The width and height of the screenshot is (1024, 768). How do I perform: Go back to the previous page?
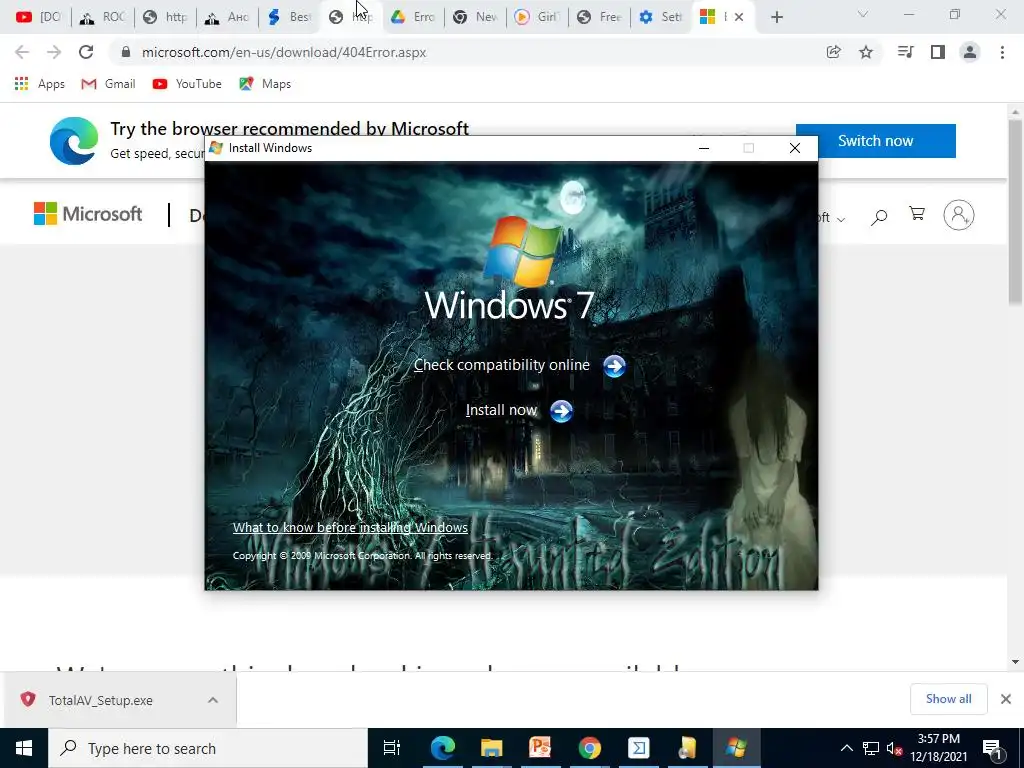[x=22, y=52]
